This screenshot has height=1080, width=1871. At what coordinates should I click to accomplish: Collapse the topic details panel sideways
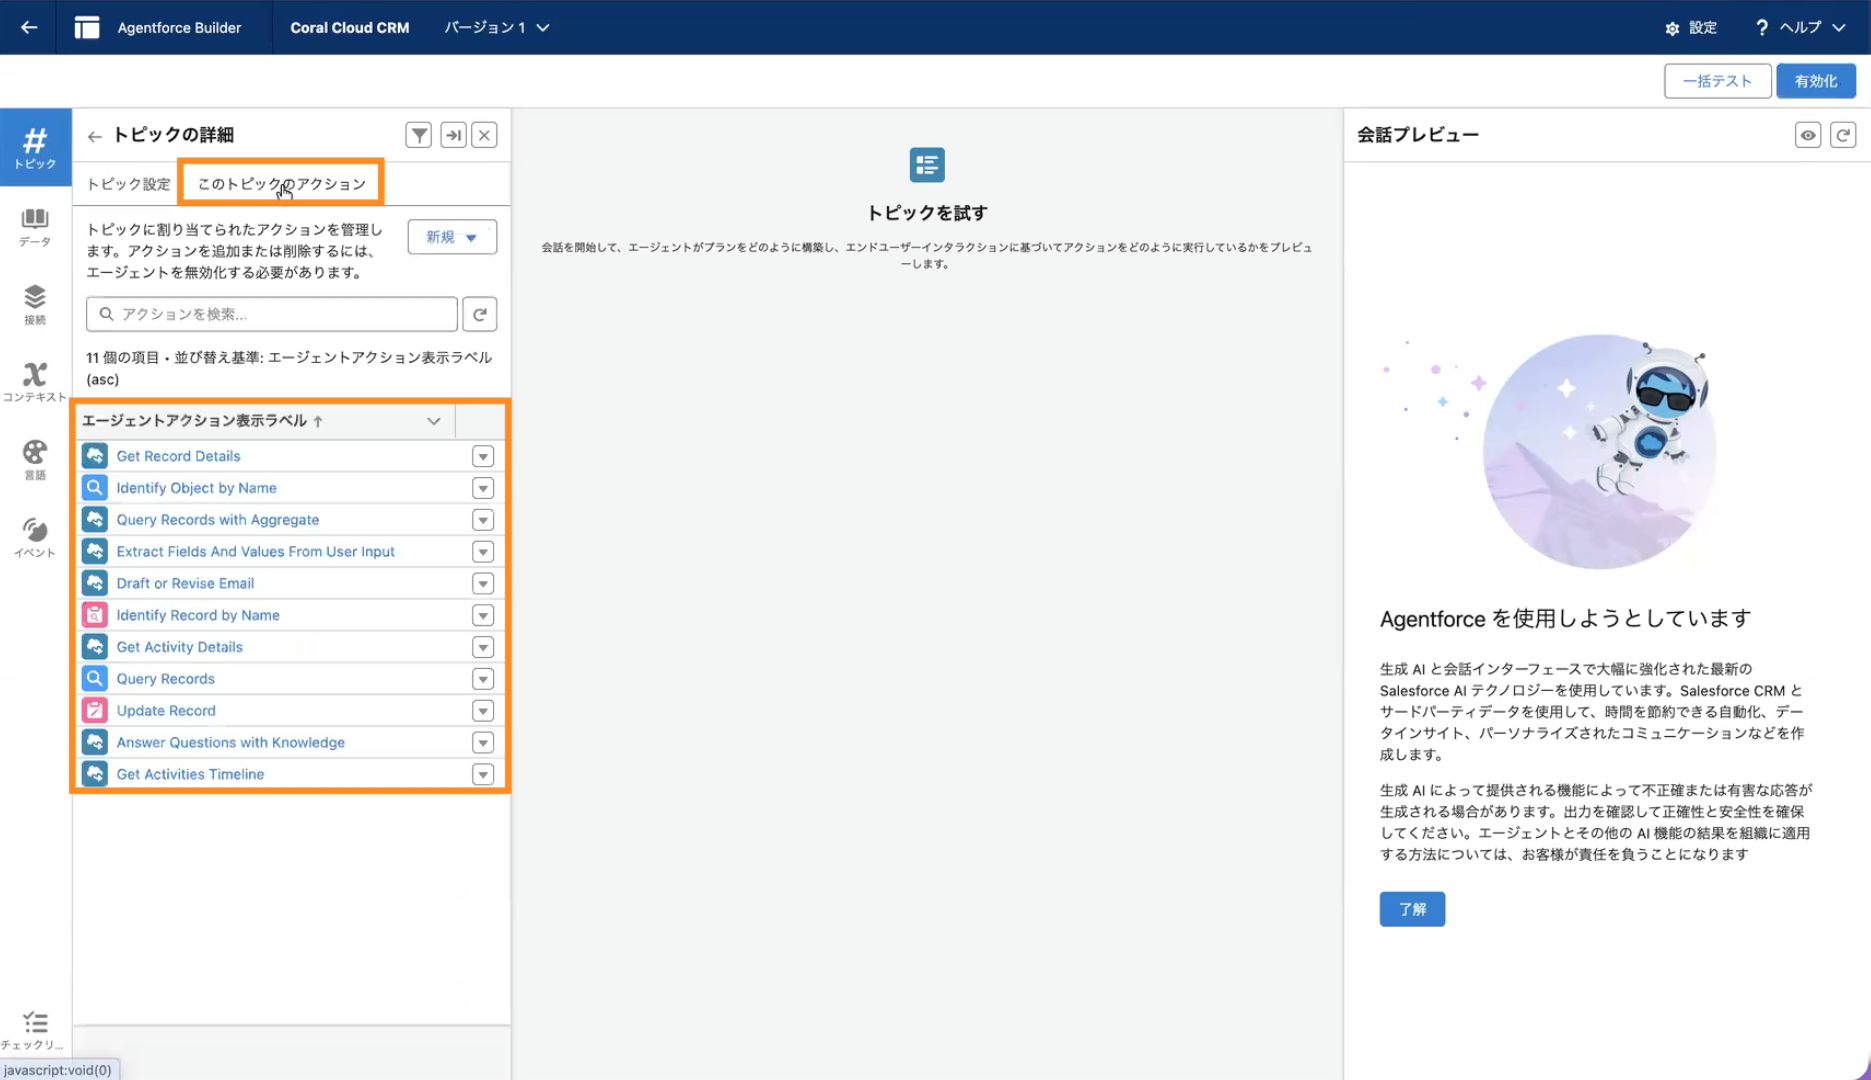pos(454,135)
